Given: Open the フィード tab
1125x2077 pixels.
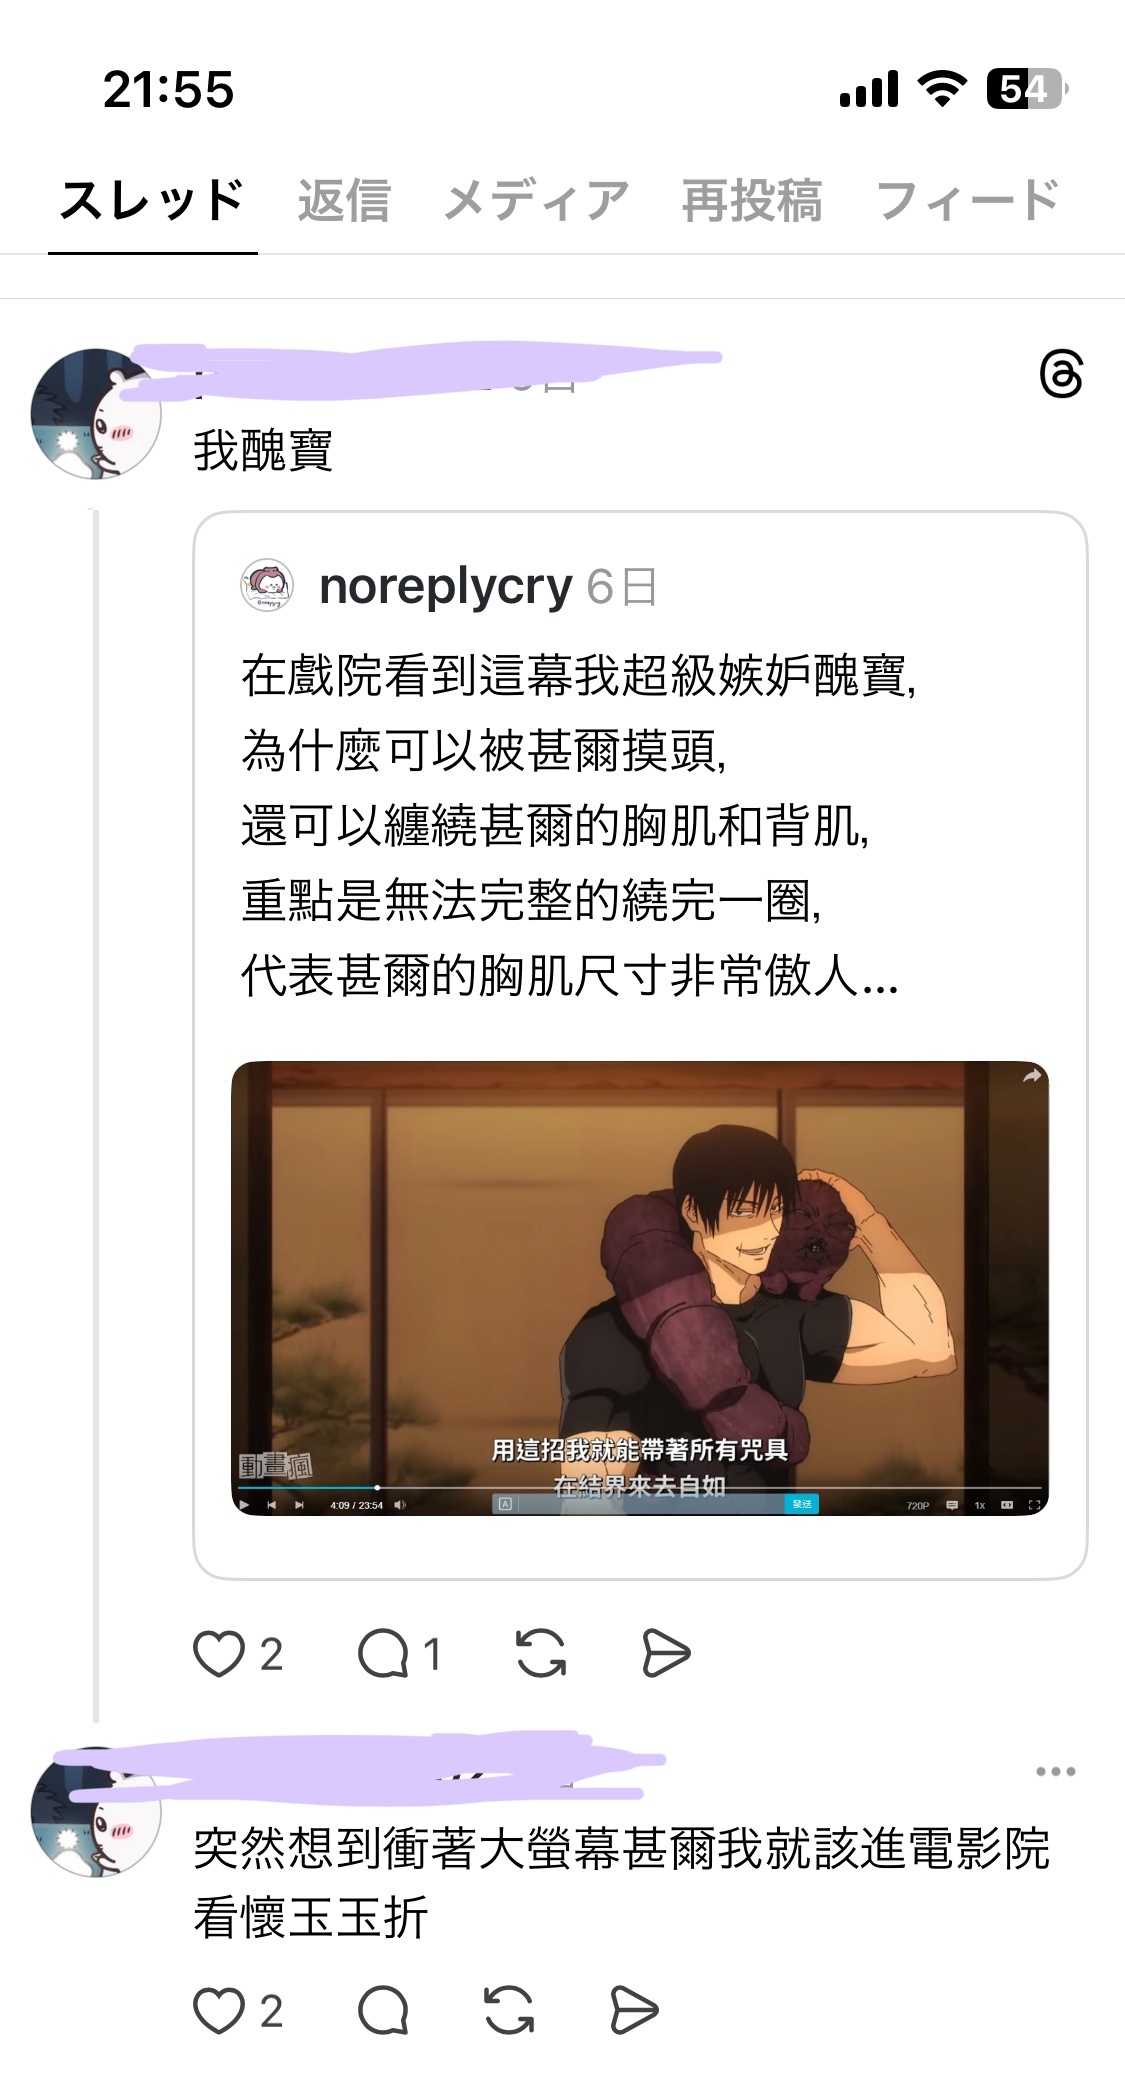Looking at the screenshot, I should (967, 200).
